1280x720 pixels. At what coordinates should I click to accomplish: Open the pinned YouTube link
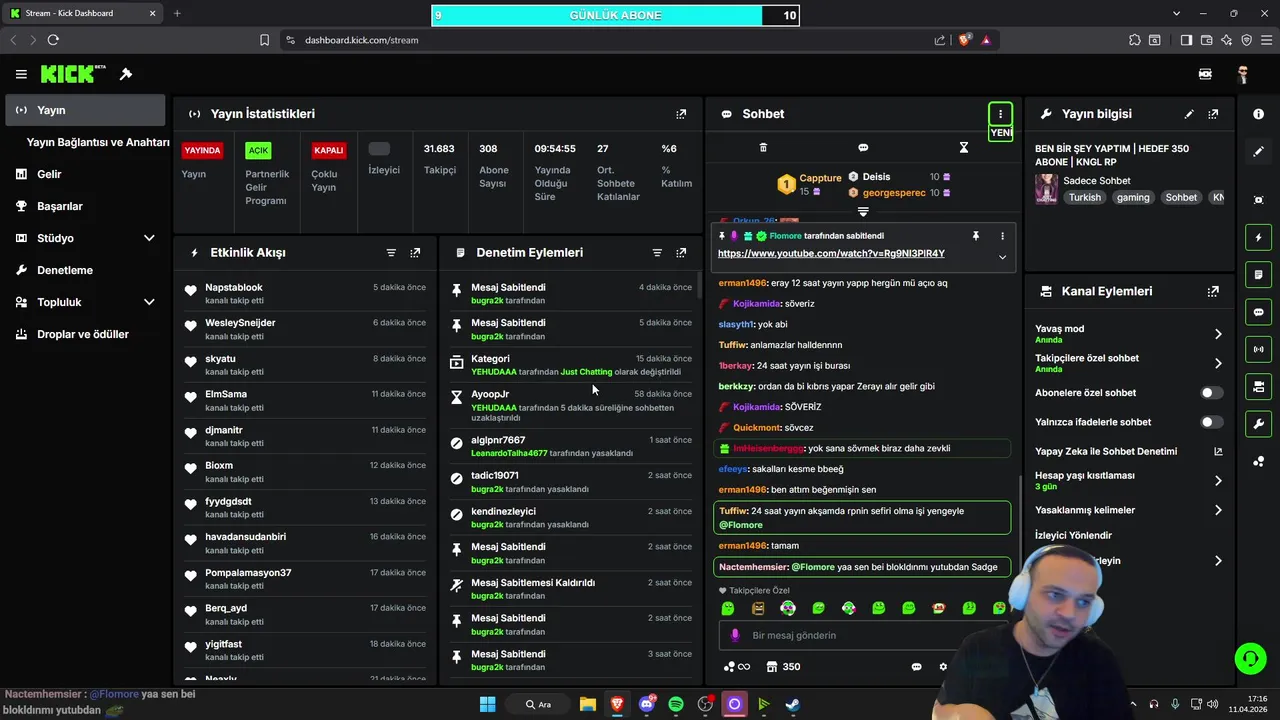click(831, 254)
